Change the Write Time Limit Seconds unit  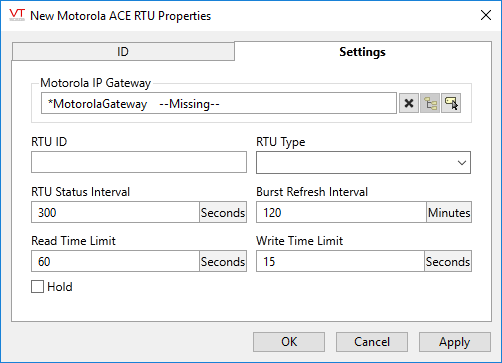coord(448,261)
